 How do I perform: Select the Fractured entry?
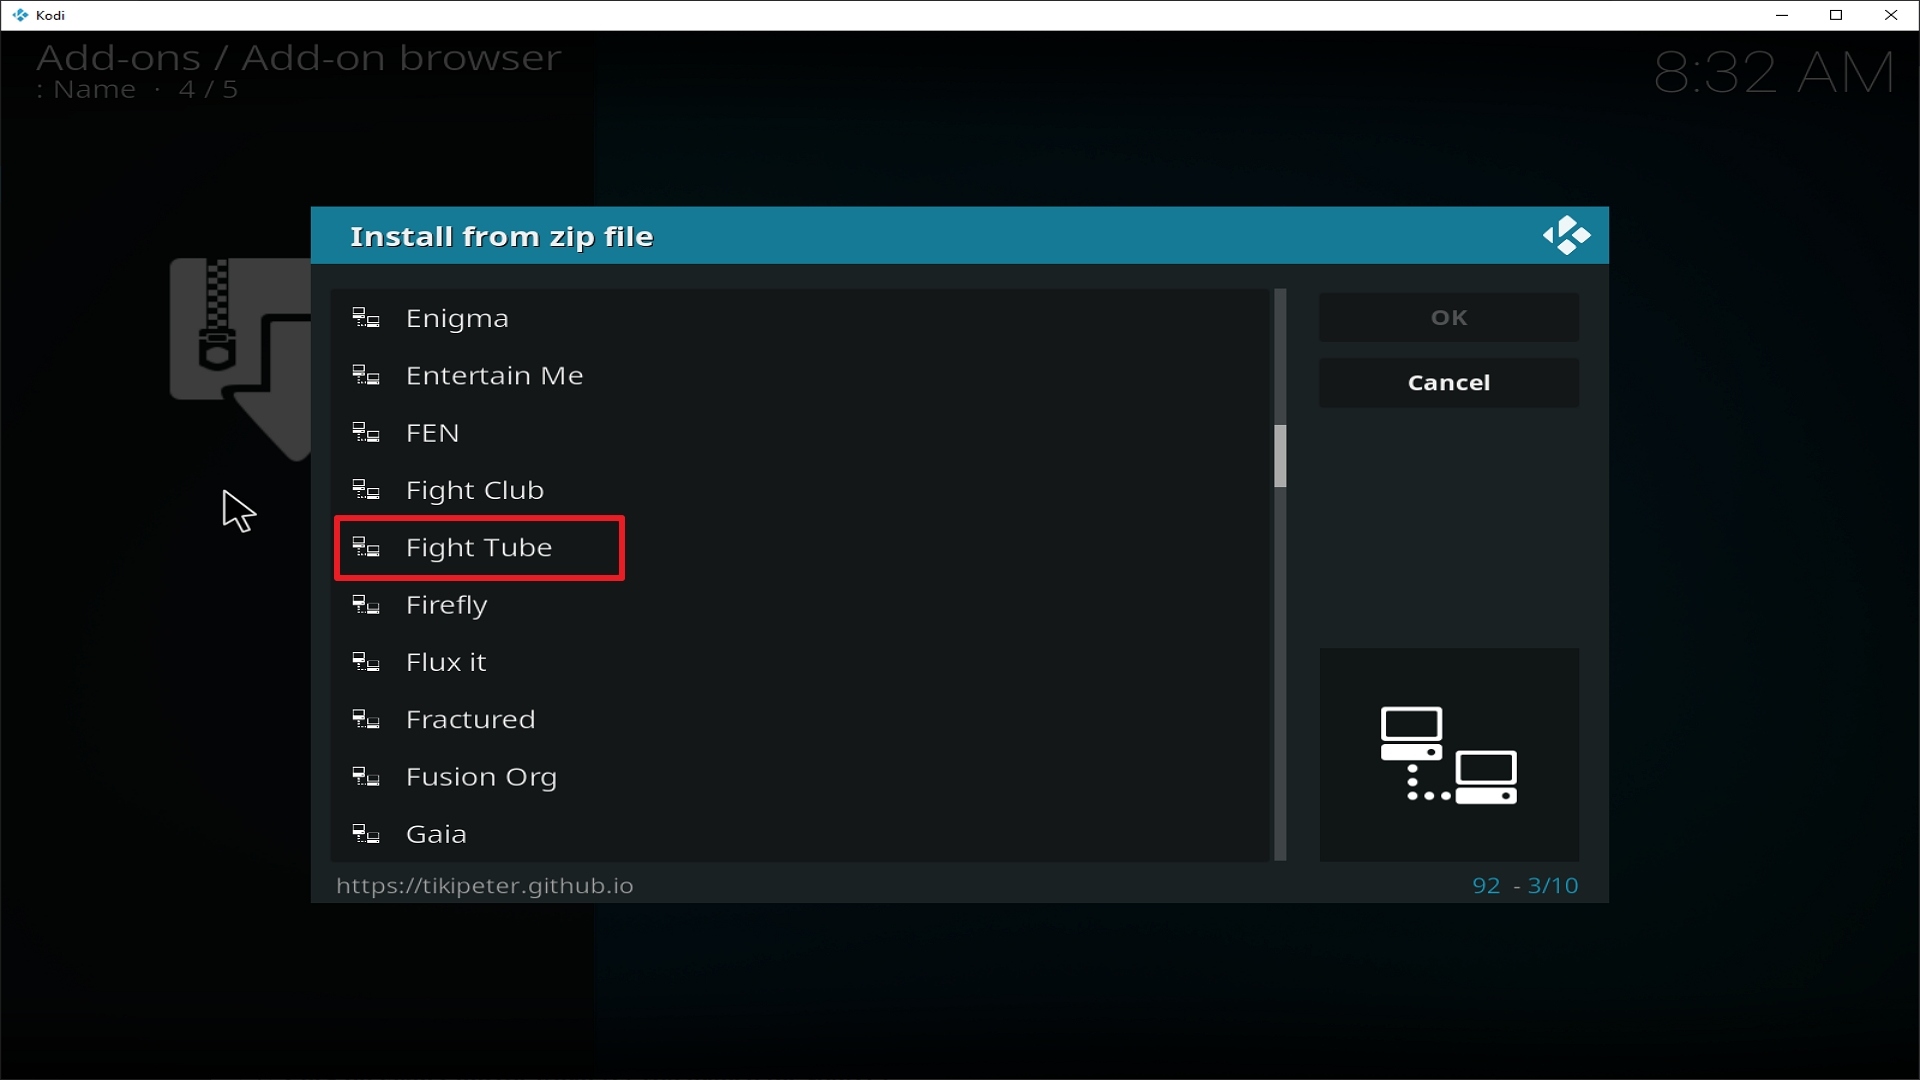click(x=801, y=720)
